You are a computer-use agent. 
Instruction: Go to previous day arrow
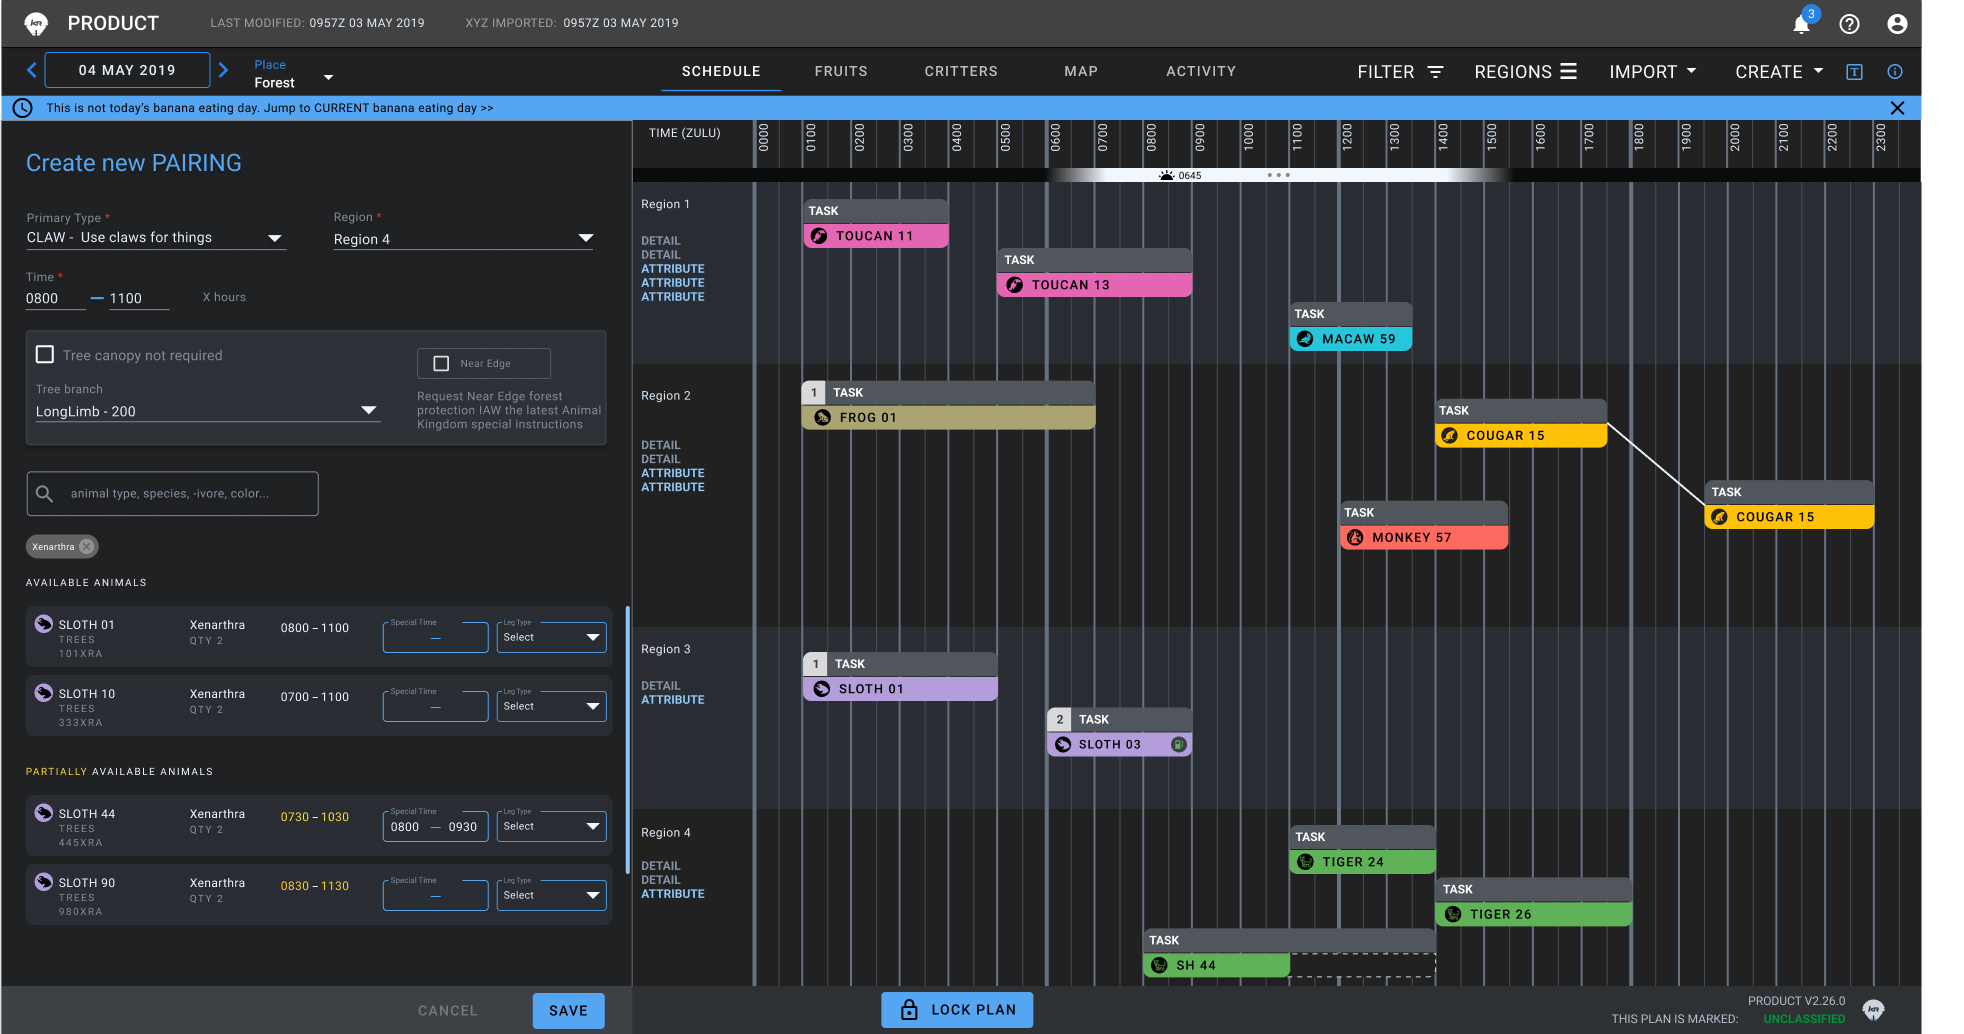[32, 70]
